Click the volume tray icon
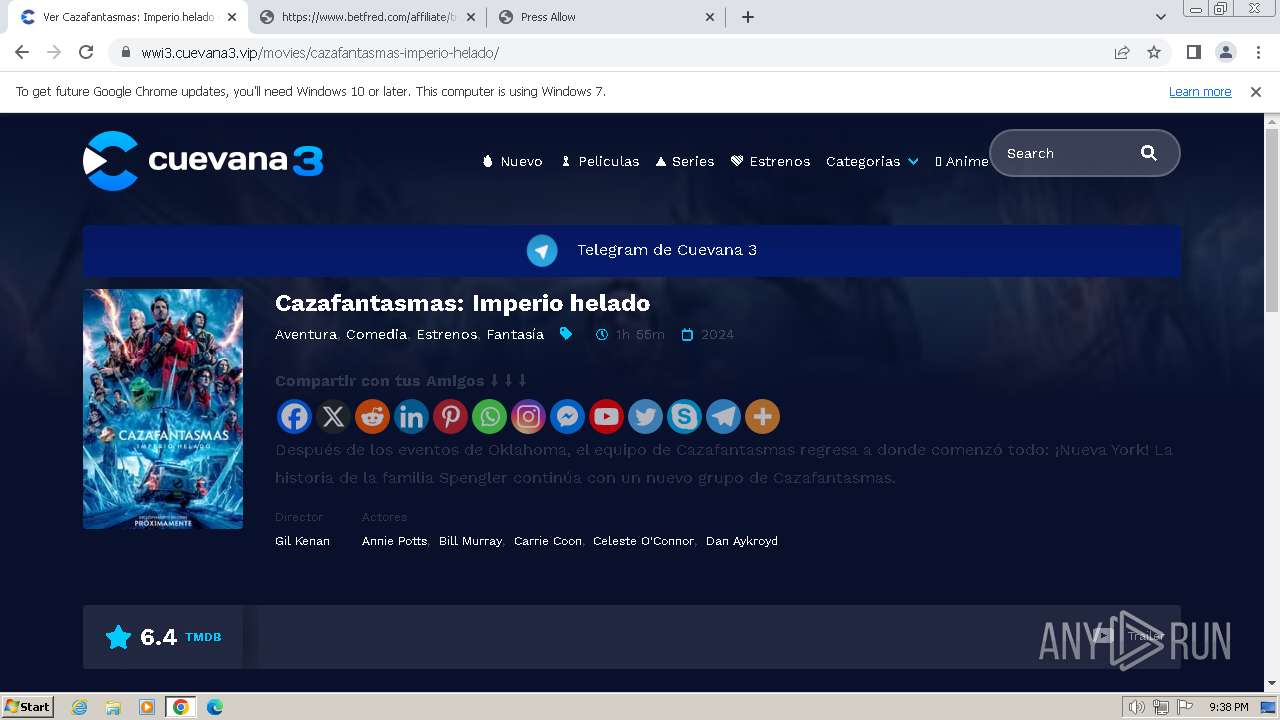 point(1136,707)
